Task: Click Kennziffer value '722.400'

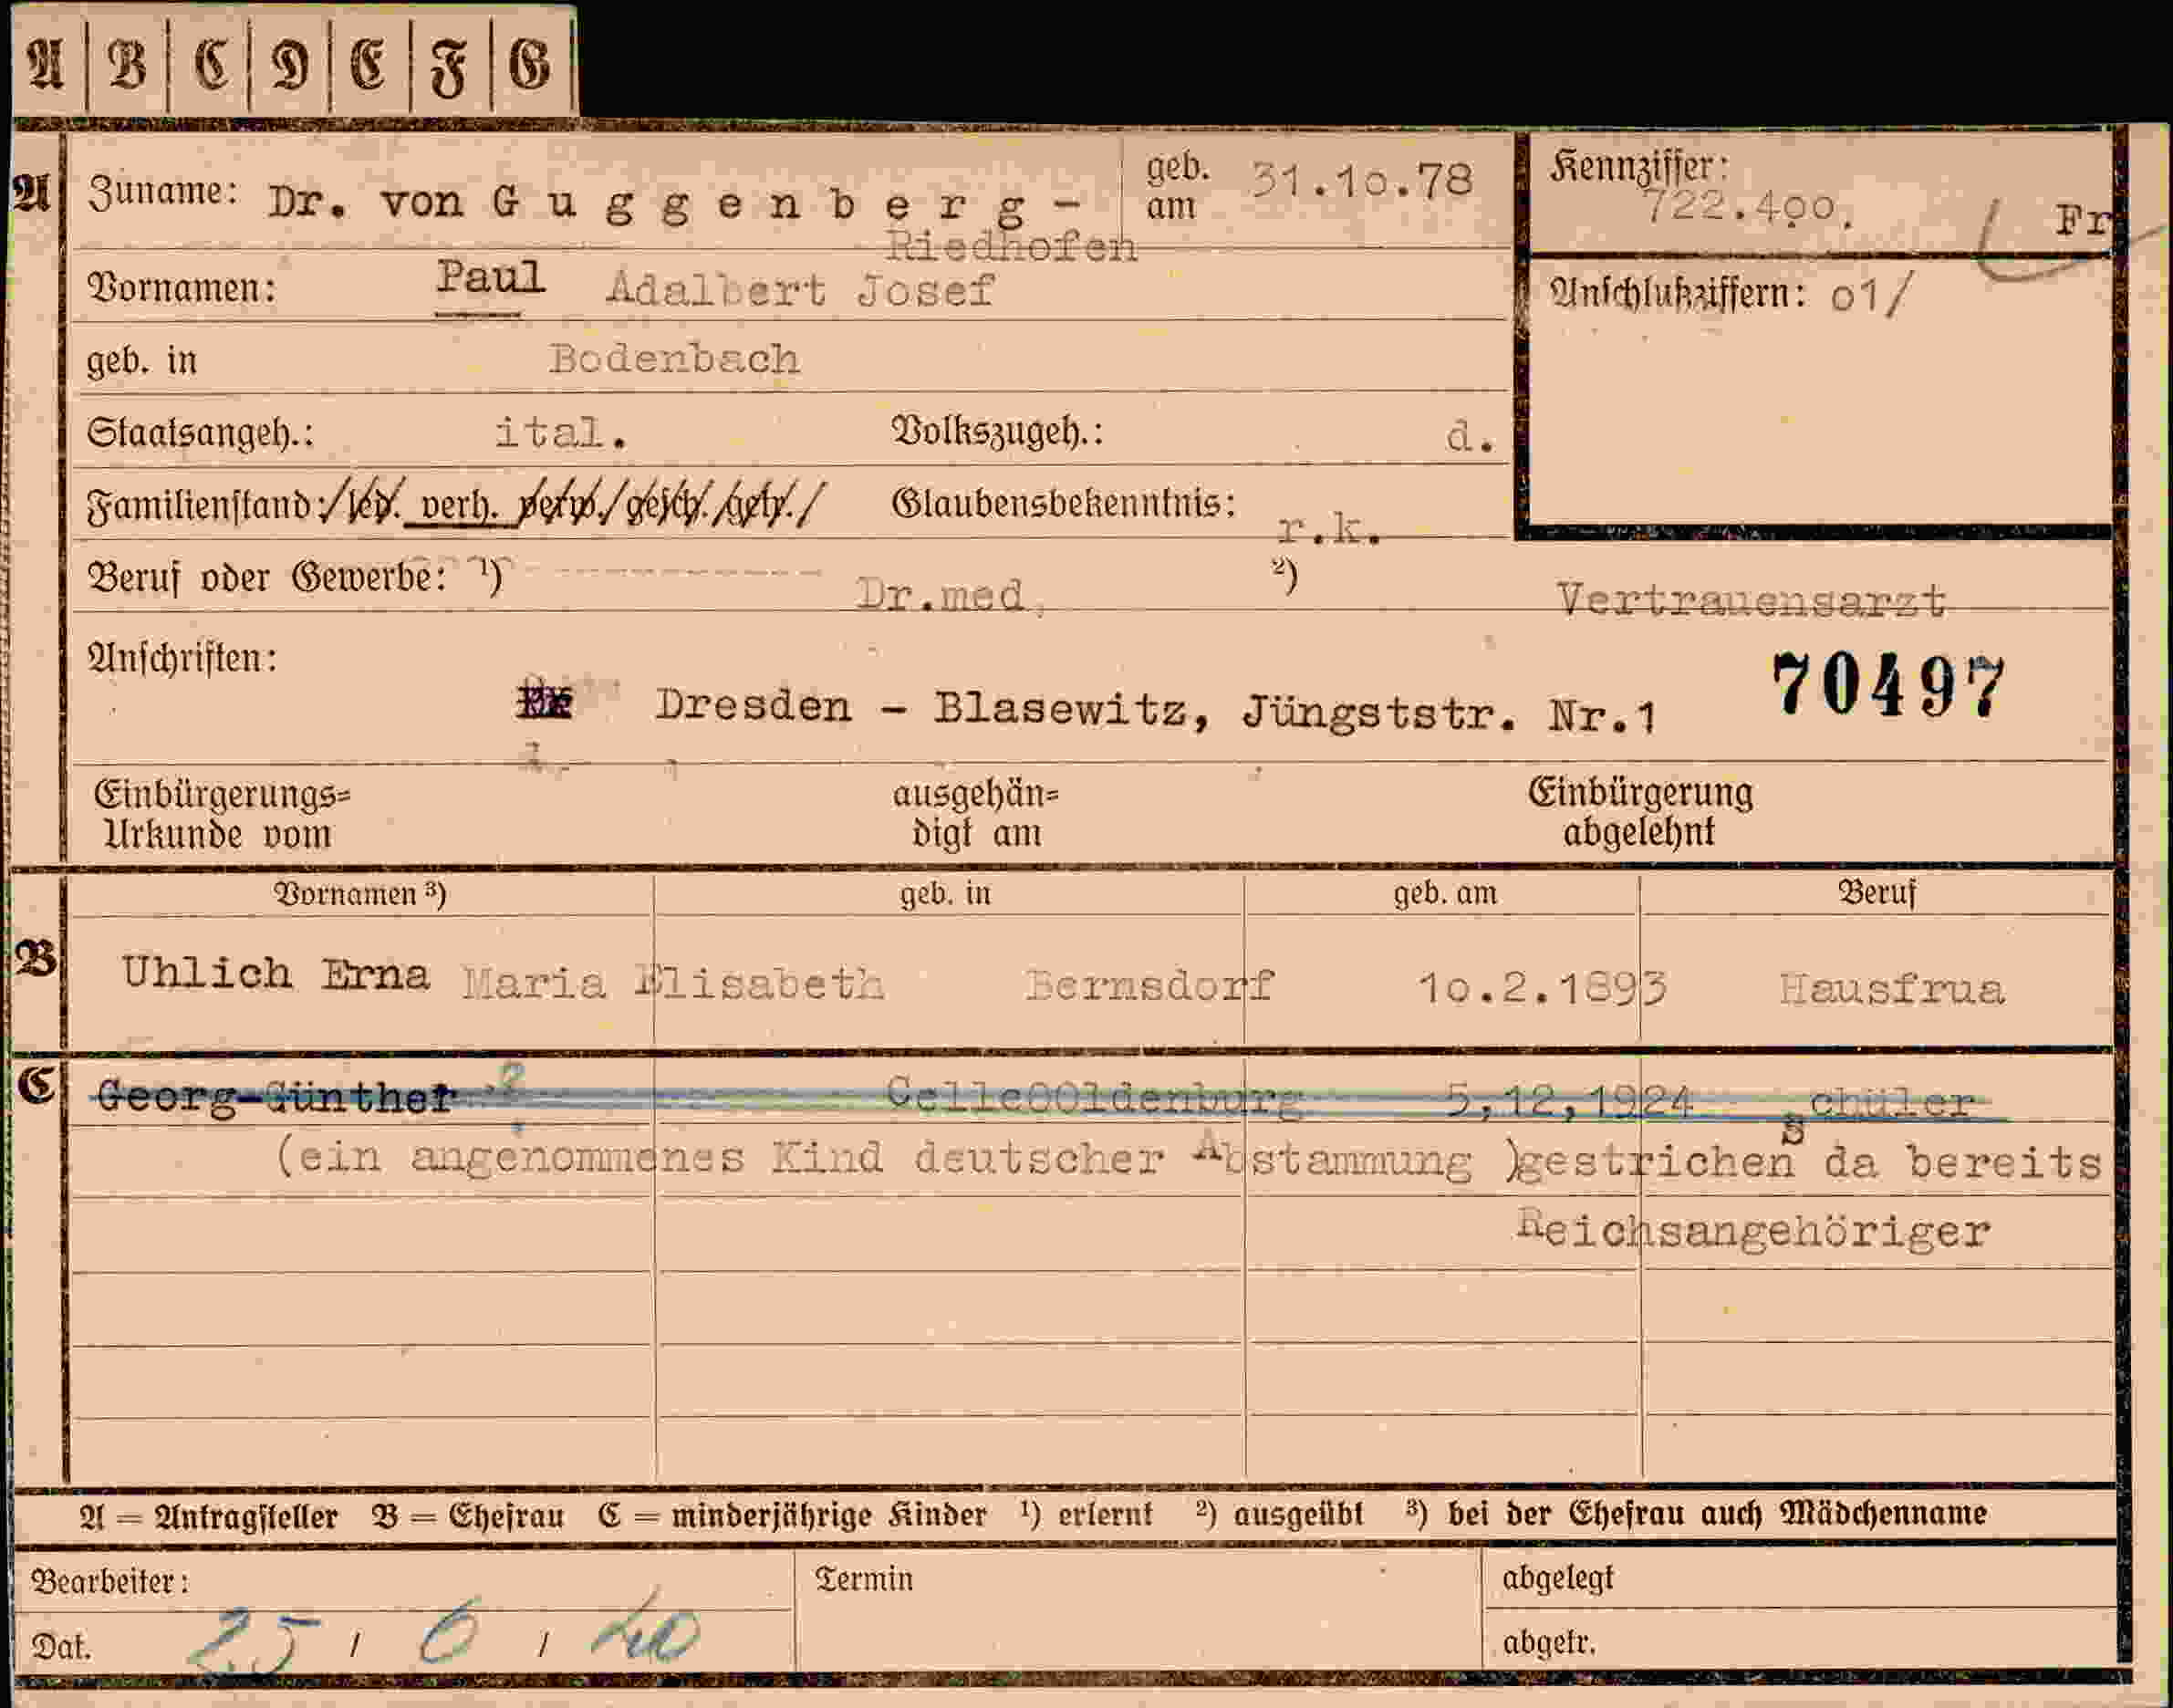Action: pyautogui.click(x=1748, y=207)
